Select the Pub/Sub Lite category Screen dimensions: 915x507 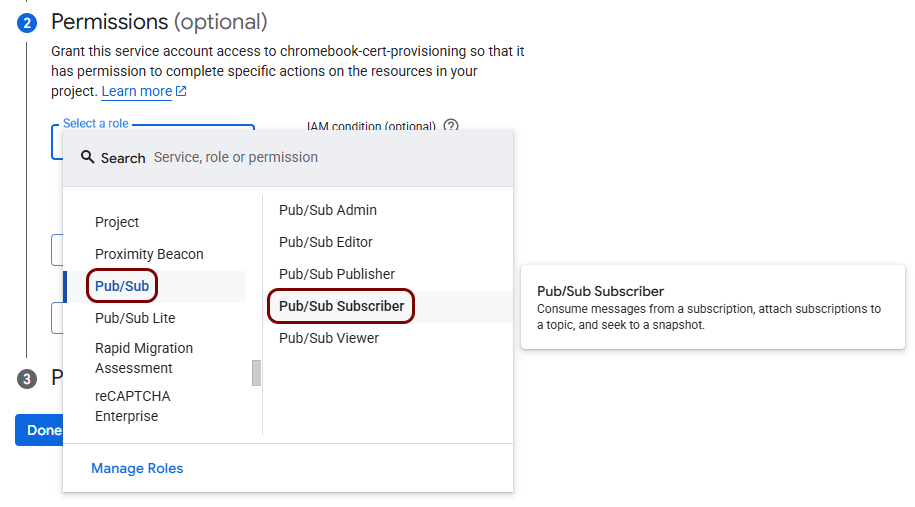coord(135,318)
